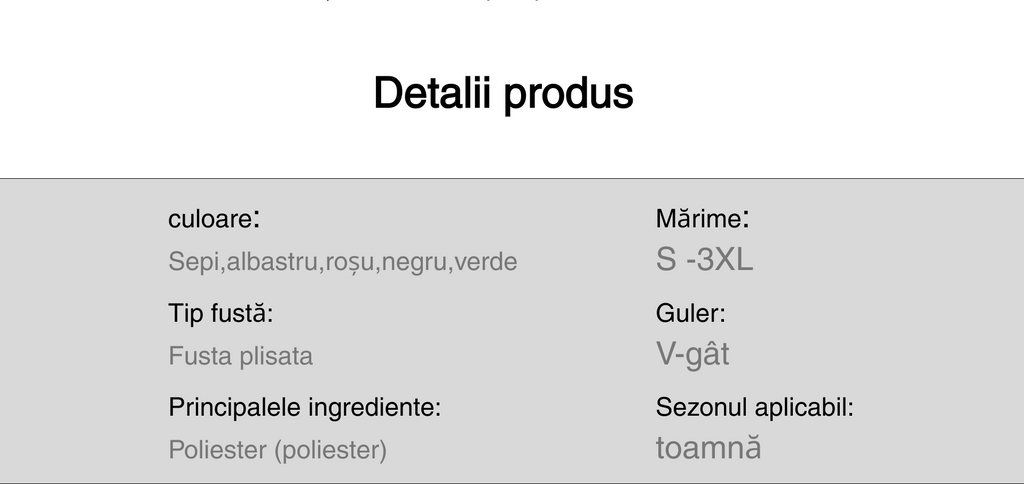Select the "culoare:" label
Viewport: 1024px width, 484px height.
[214, 219]
